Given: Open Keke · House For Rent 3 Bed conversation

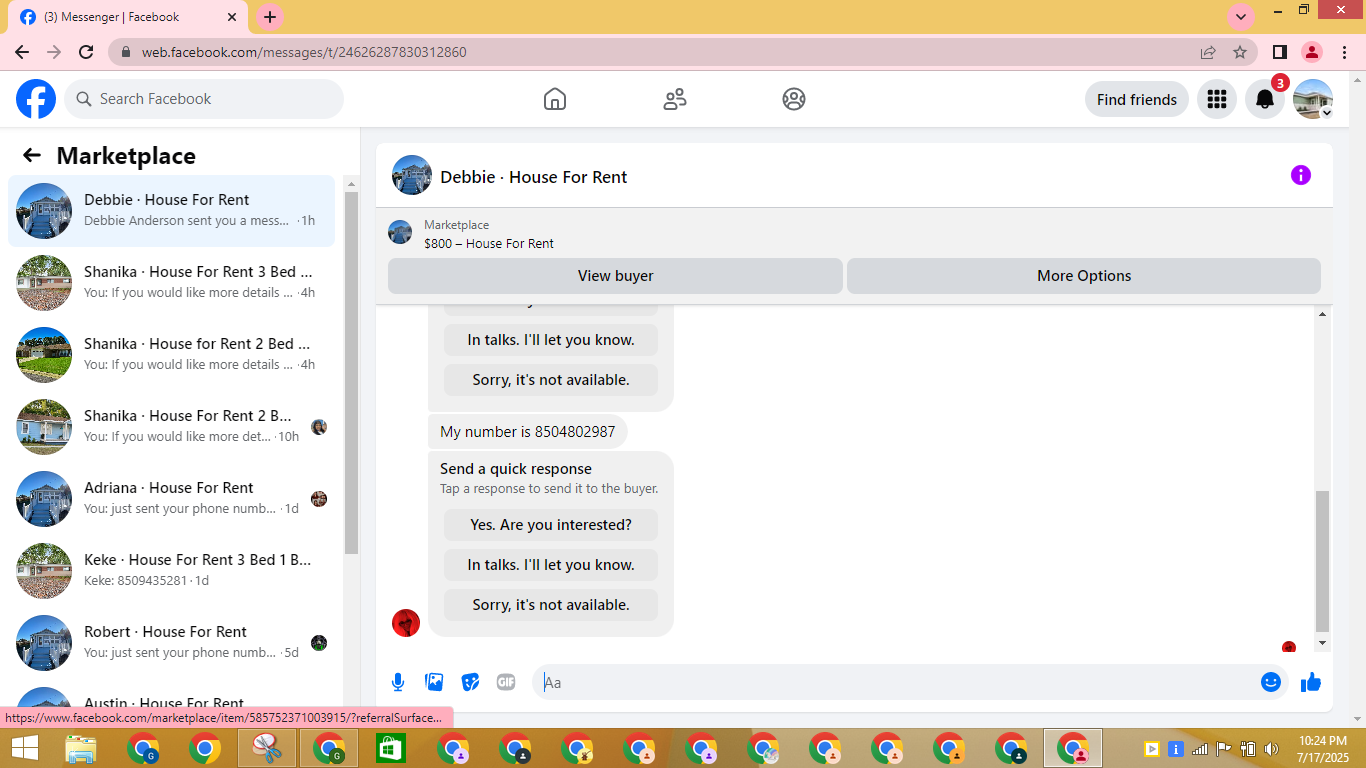Looking at the screenshot, I should [172, 571].
